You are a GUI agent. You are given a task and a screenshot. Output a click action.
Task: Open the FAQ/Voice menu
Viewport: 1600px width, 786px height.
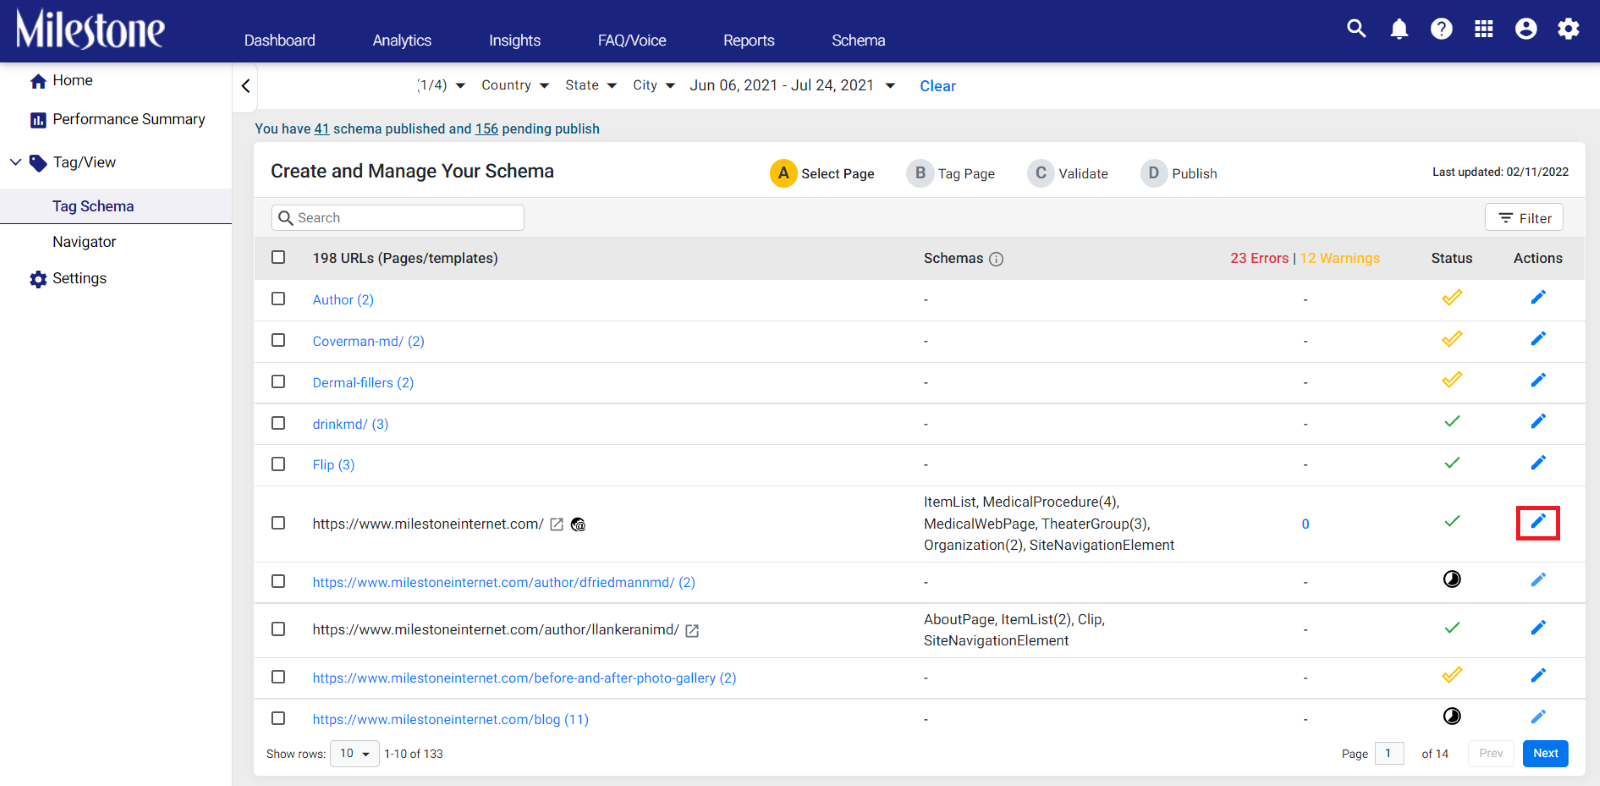point(632,41)
